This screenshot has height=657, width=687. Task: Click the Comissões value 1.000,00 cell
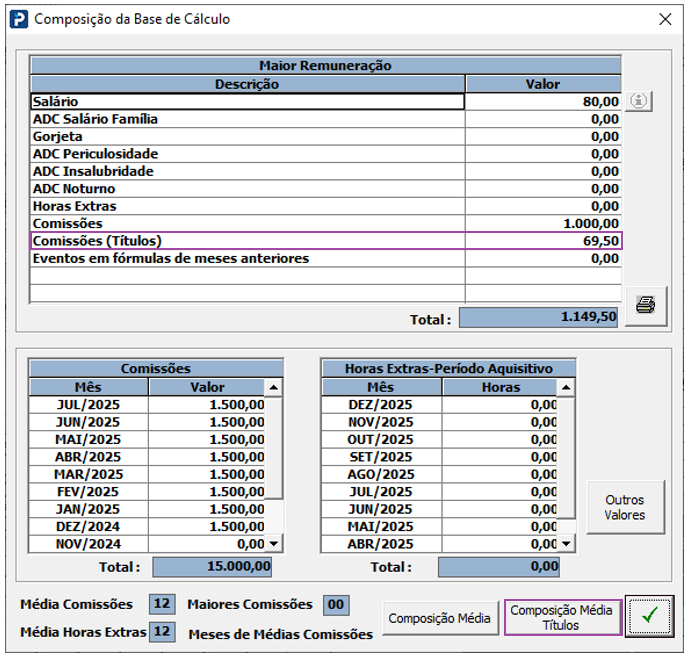click(543, 224)
